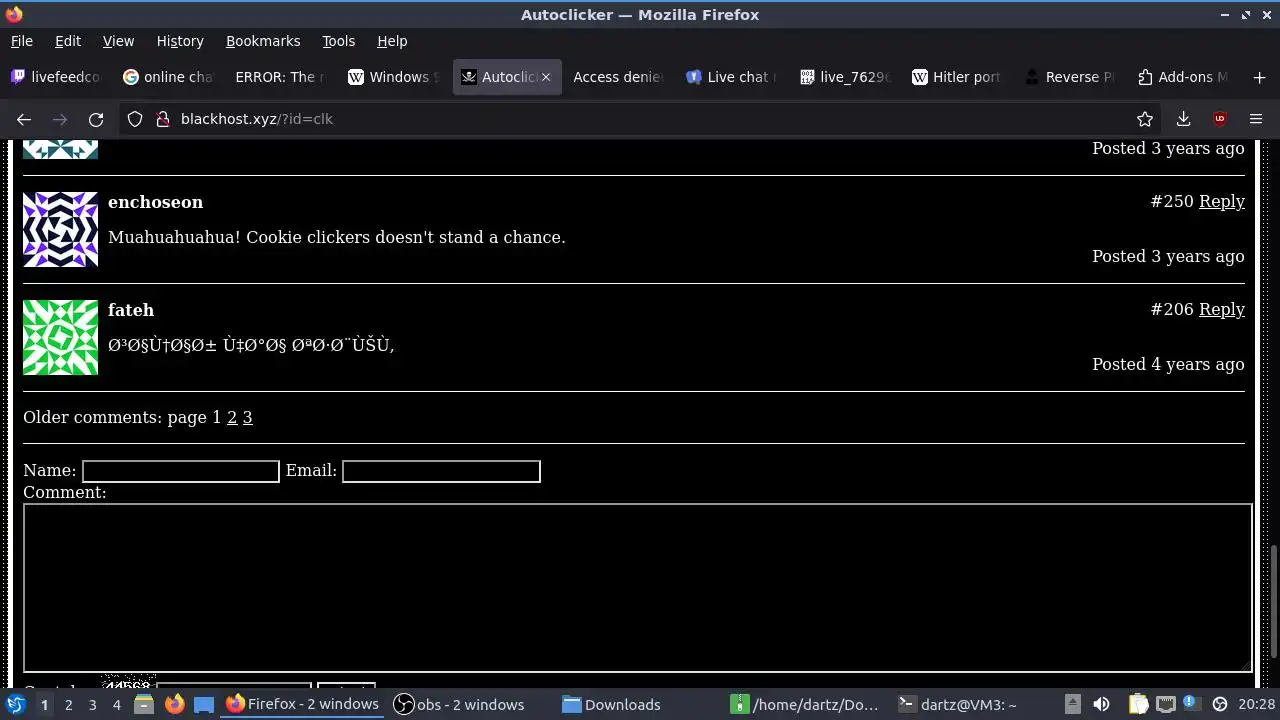Viewport: 1280px width, 720px height.
Task: Switch to the Add-ons M tab
Action: [x=1182, y=77]
